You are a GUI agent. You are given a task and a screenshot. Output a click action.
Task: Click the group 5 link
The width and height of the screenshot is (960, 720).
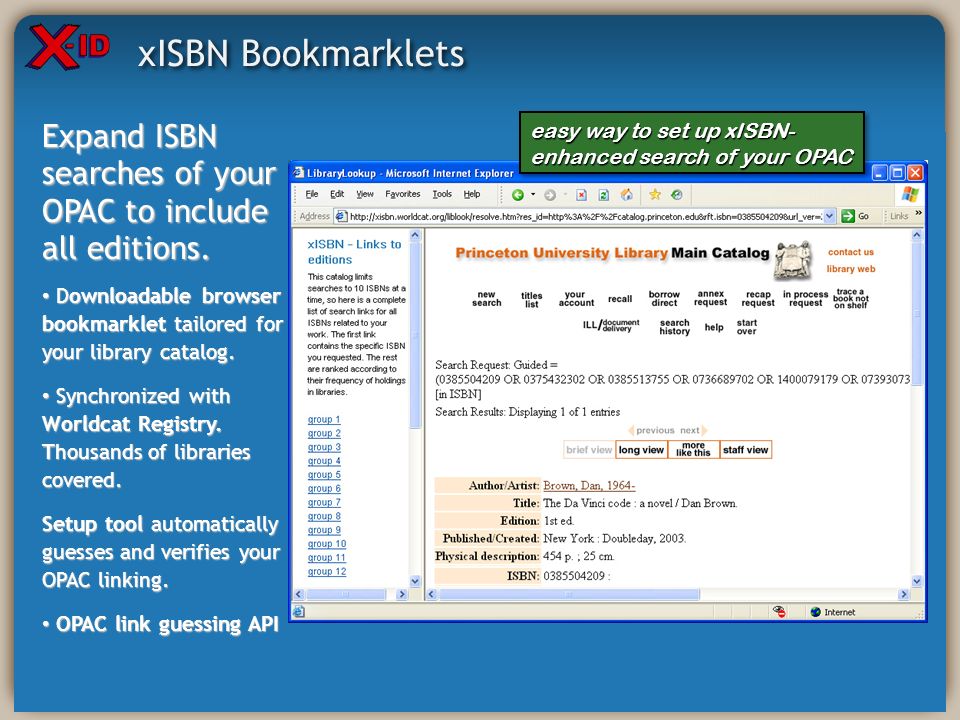tap(324, 474)
